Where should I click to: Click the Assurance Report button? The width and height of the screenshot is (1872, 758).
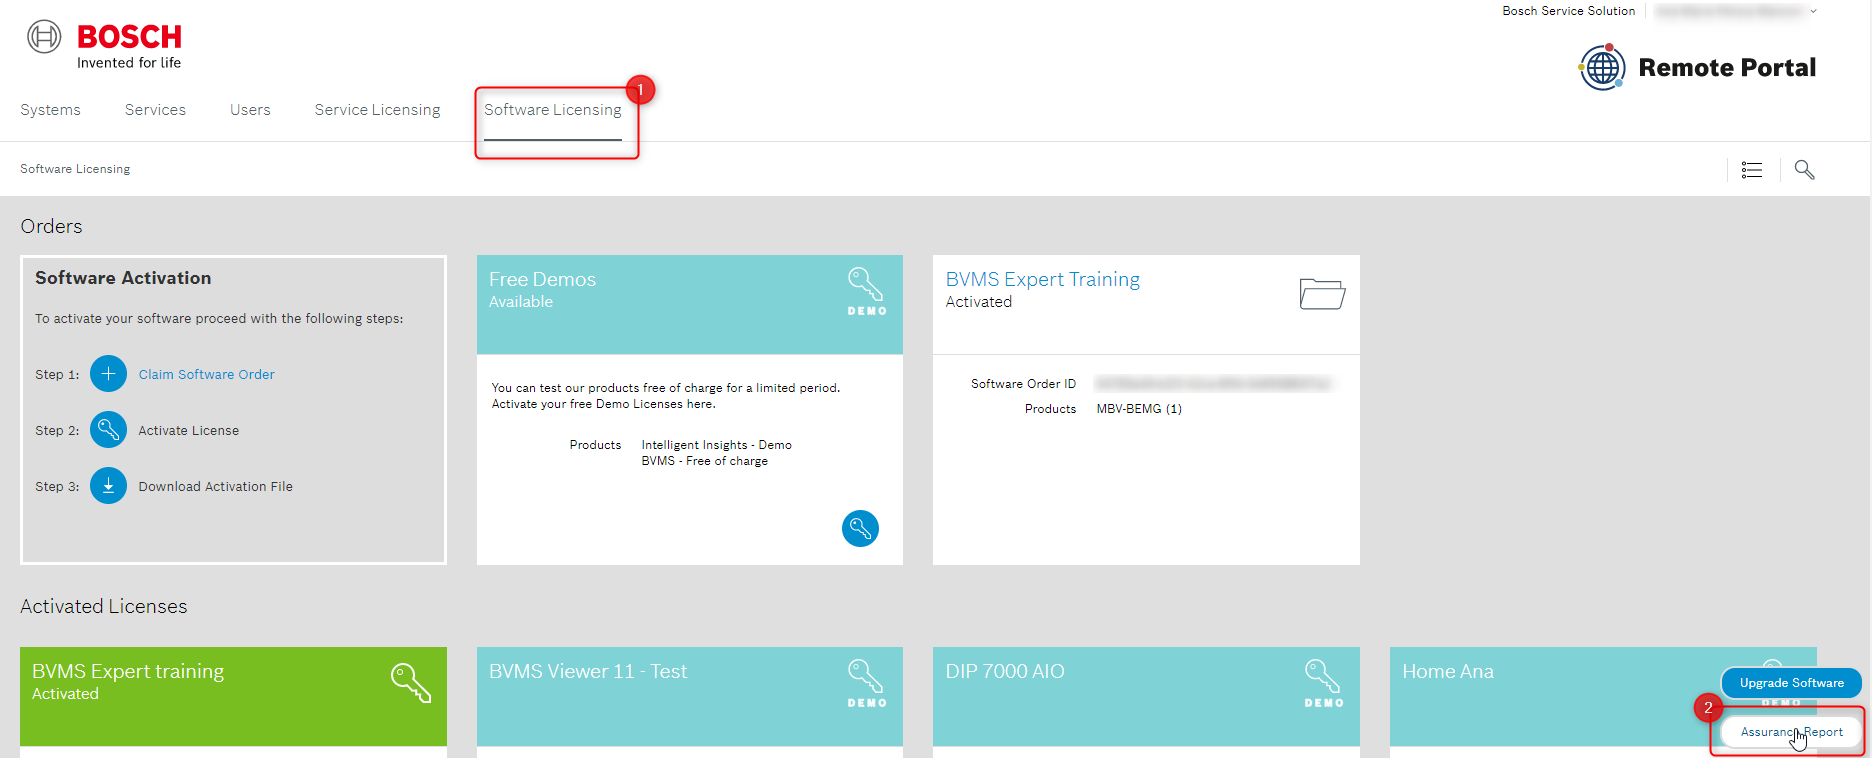[x=1790, y=732]
